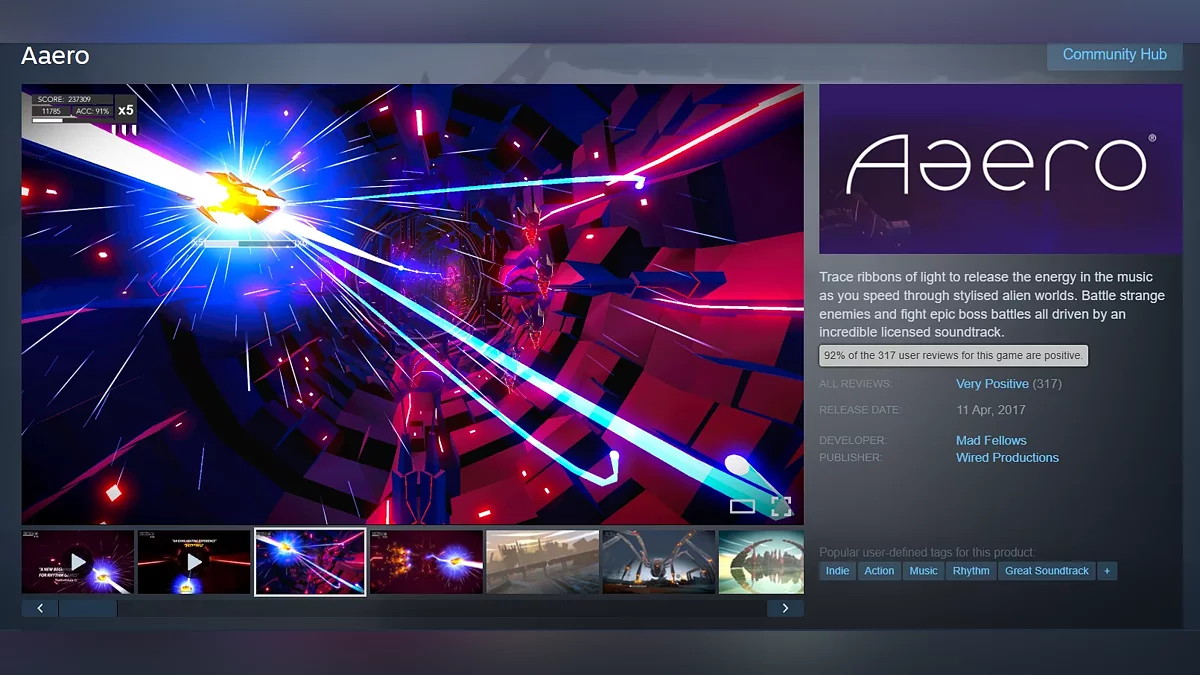The height and width of the screenshot is (675, 1200).
Task: Open publisher Wired Productions link
Action: (x=1007, y=457)
